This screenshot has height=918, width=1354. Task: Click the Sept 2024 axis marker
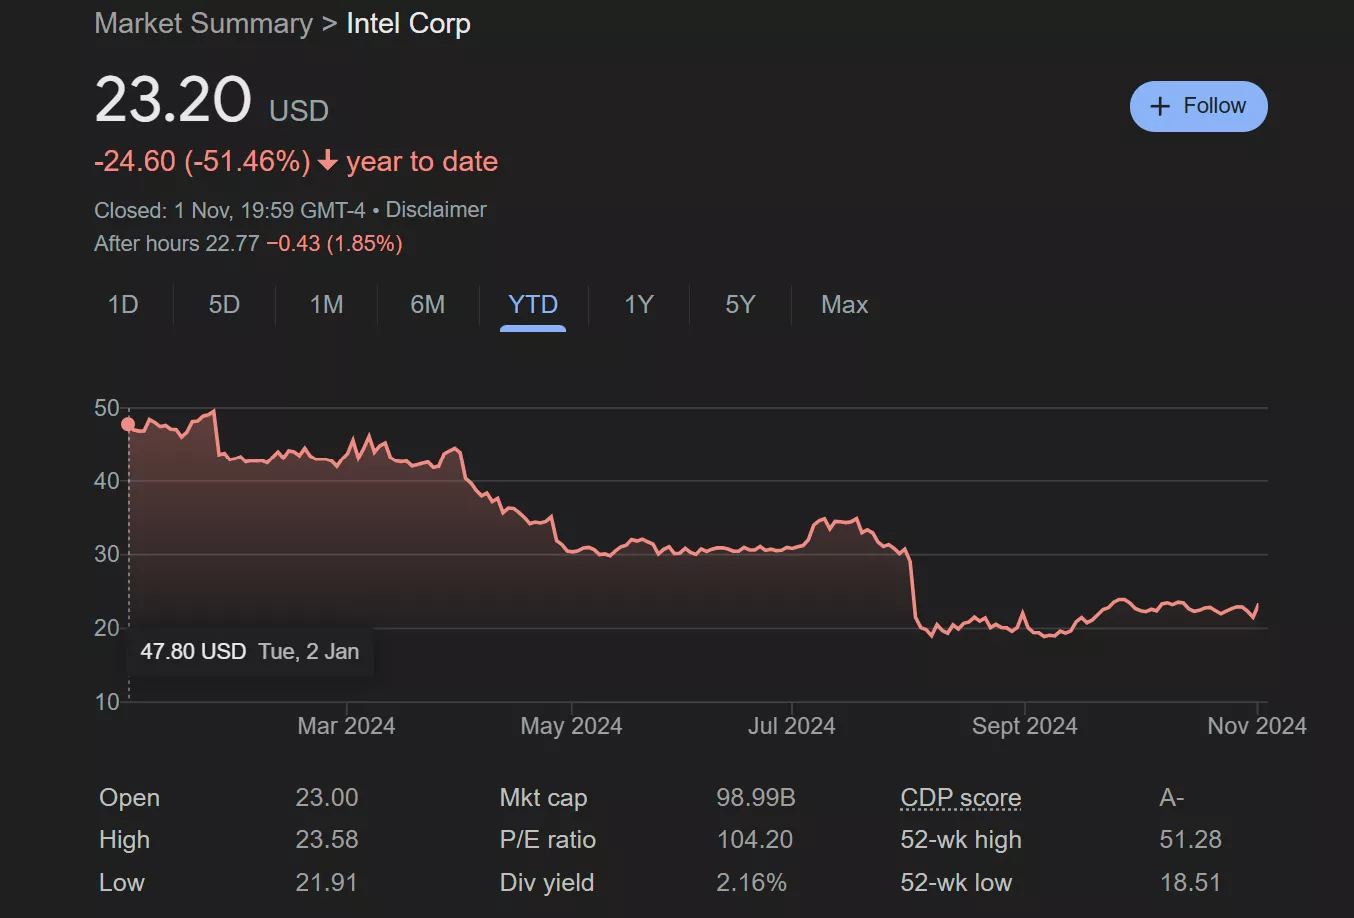click(1024, 726)
